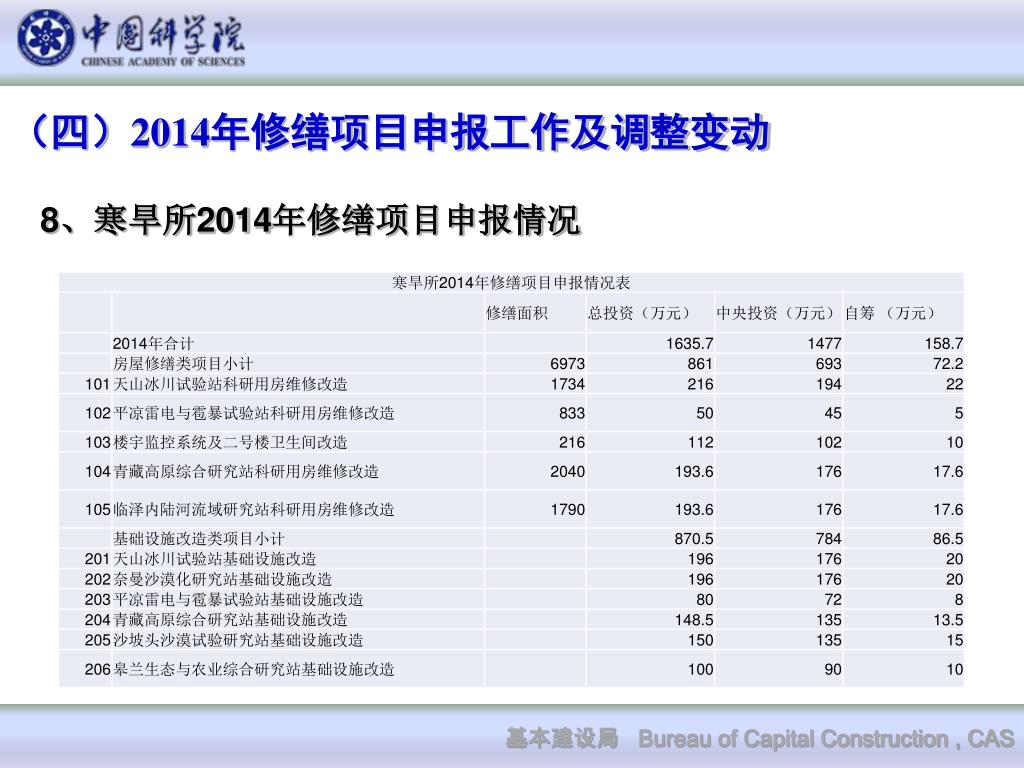
Task: Click CHINESE ACADEMY OF SCIENCES caption
Action: [x=163, y=61]
